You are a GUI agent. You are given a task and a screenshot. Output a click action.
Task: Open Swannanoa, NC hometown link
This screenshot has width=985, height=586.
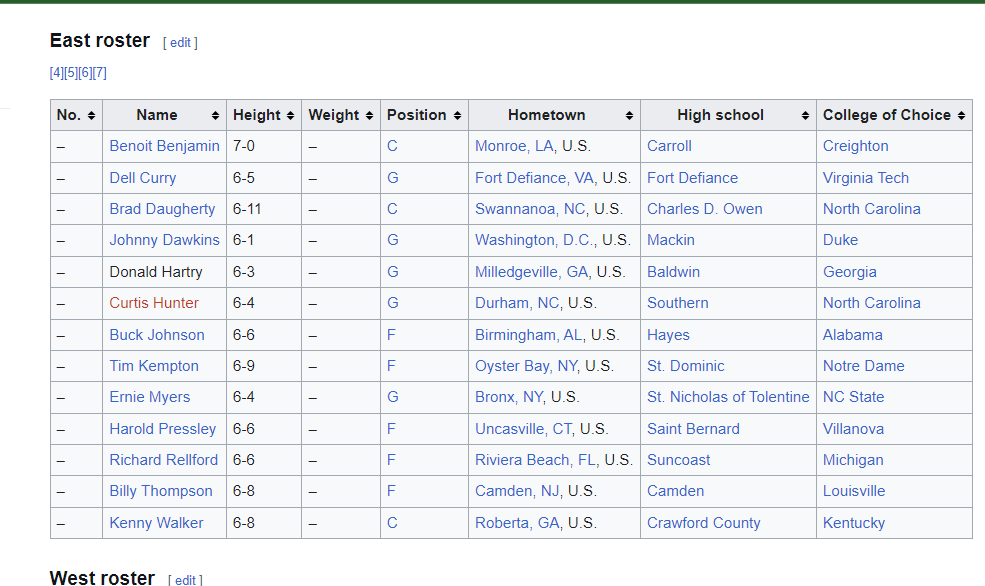pos(530,209)
